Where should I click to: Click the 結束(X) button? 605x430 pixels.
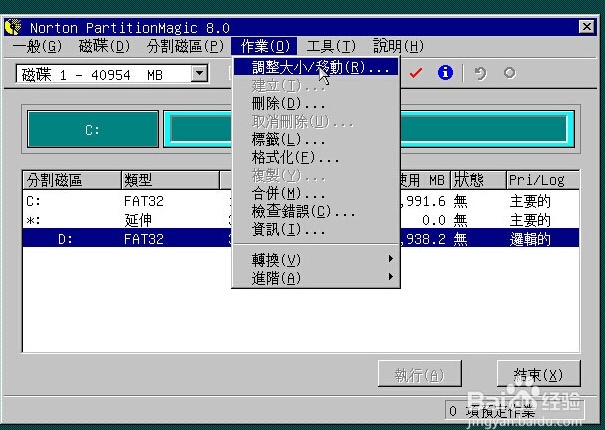[x=539, y=374]
